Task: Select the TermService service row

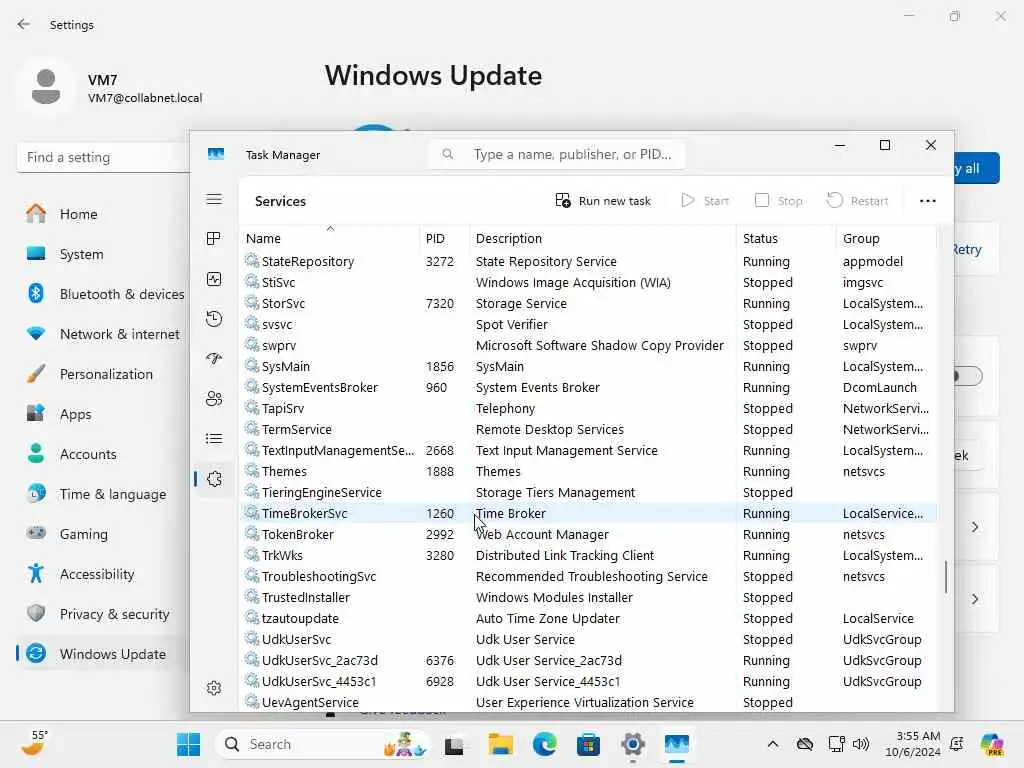Action: click(x=588, y=430)
